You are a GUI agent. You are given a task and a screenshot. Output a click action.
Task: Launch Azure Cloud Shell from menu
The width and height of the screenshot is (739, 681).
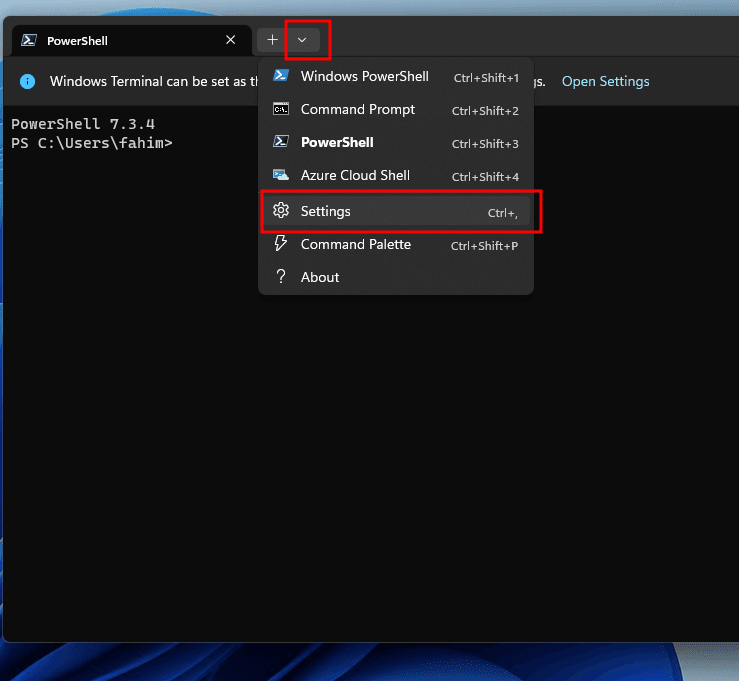click(x=396, y=176)
